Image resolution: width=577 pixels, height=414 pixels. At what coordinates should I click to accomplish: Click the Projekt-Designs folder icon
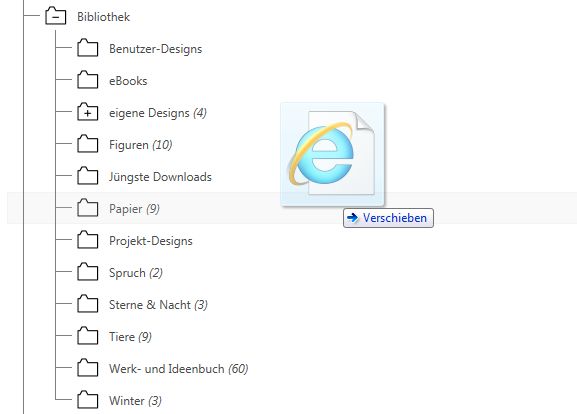tap(88, 240)
